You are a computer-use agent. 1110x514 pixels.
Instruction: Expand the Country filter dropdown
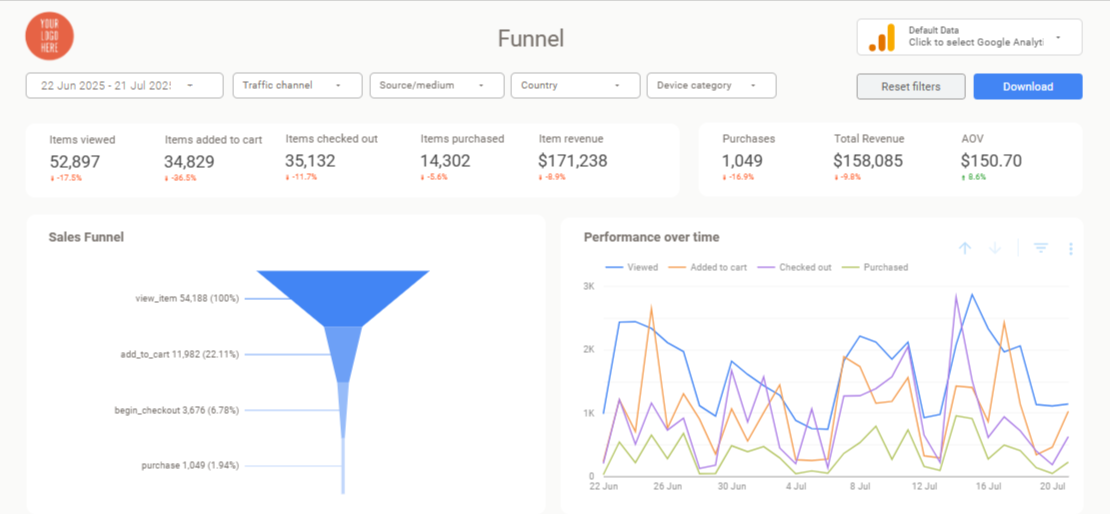click(576, 85)
